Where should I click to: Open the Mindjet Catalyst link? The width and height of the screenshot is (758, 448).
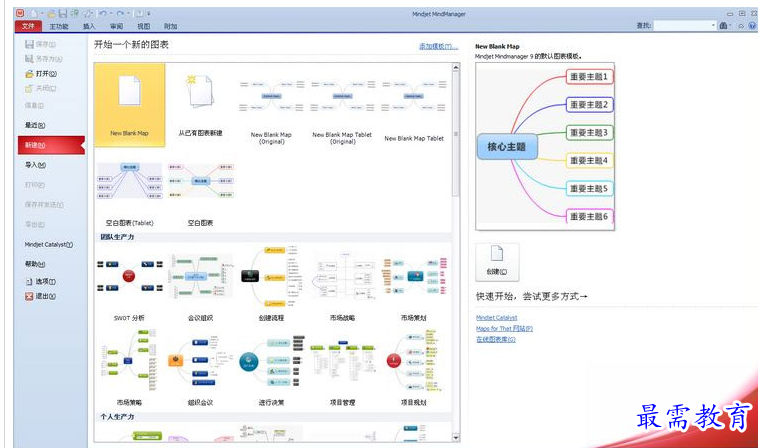(x=496, y=318)
